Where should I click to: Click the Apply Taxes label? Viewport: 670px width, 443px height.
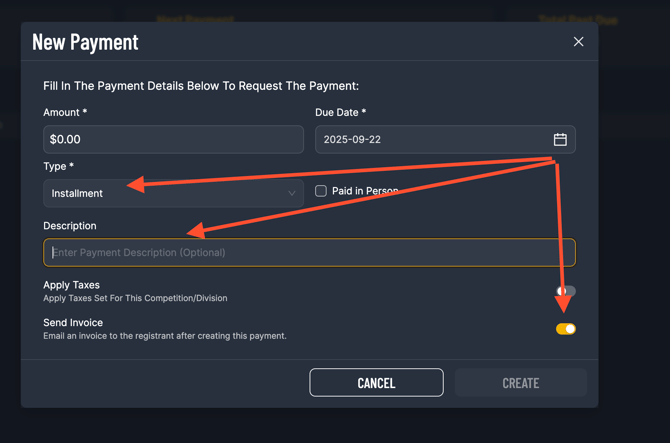tap(71, 285)
